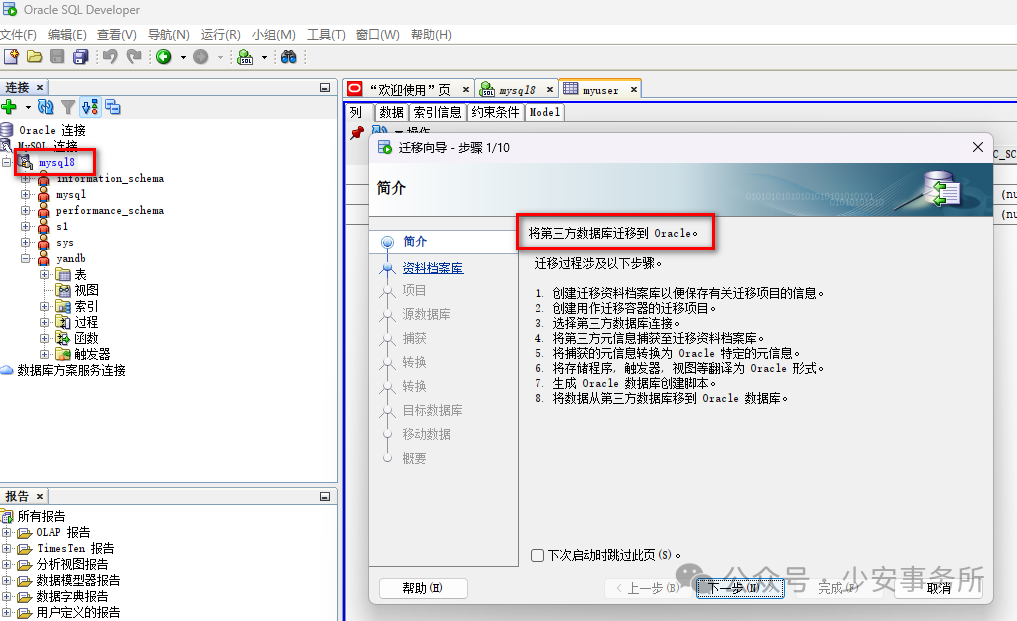1017x621 pixels.
Task: Select the 约束条件 sub-tab
Action: click(496, 112)
